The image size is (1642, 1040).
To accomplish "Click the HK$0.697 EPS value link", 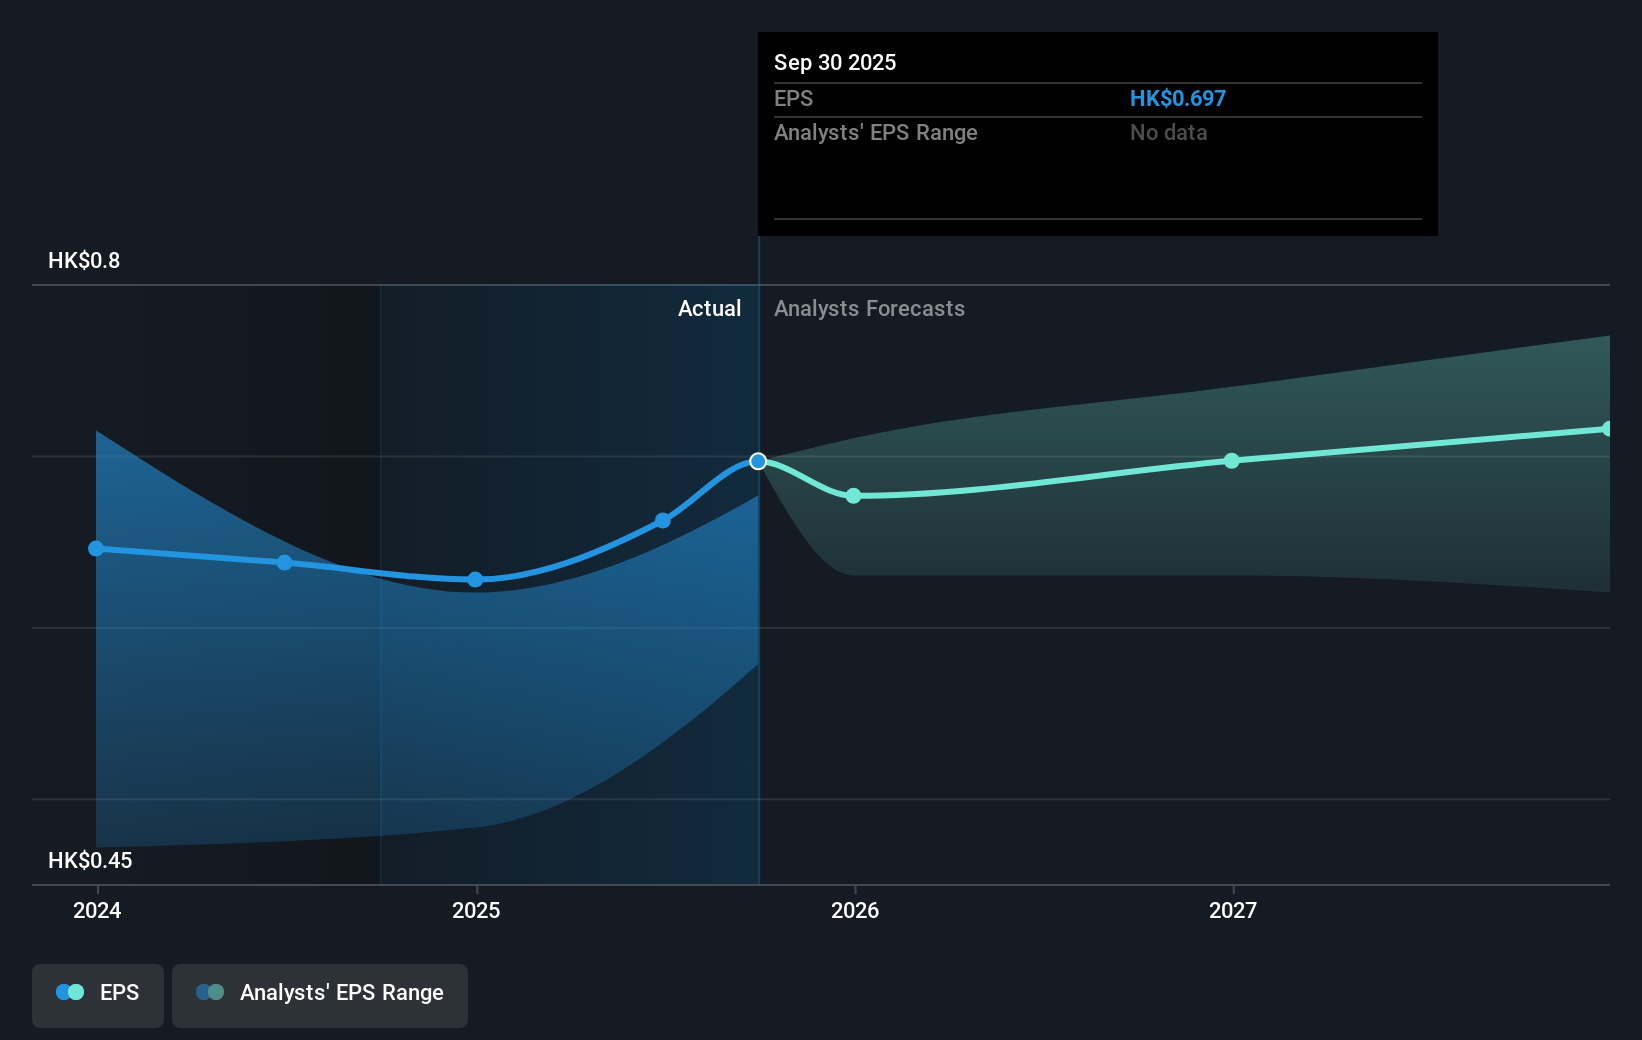I will [1178, 98].
